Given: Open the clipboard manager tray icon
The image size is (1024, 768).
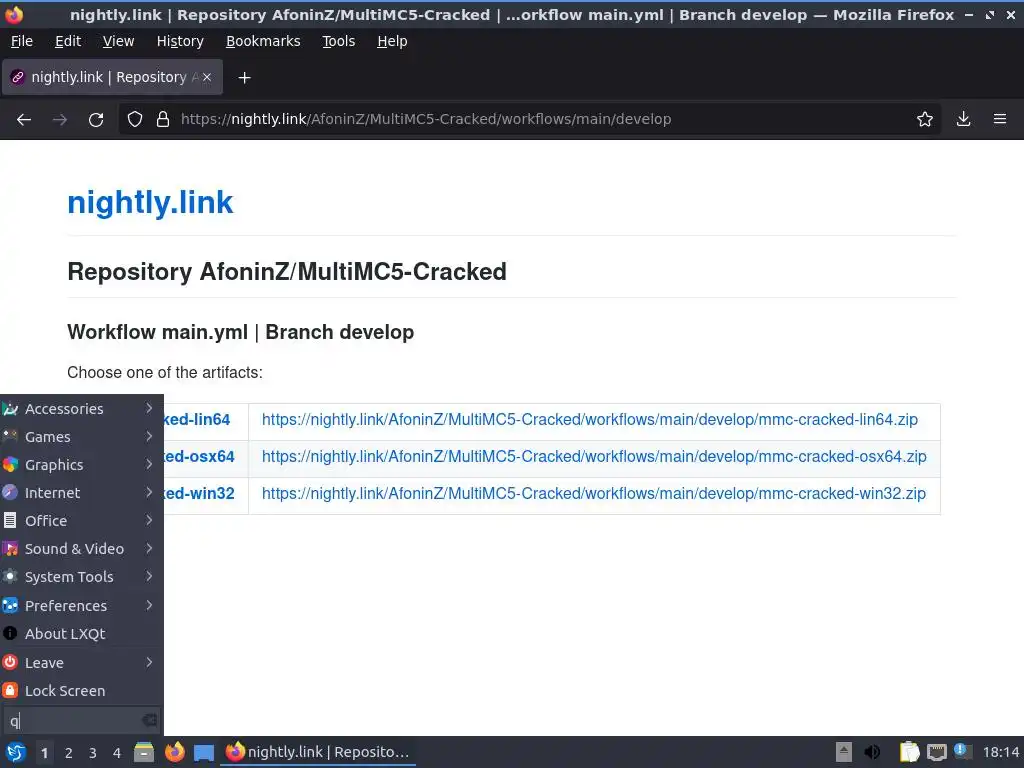Looking at the screenshot, I should [x=908, y=752].
